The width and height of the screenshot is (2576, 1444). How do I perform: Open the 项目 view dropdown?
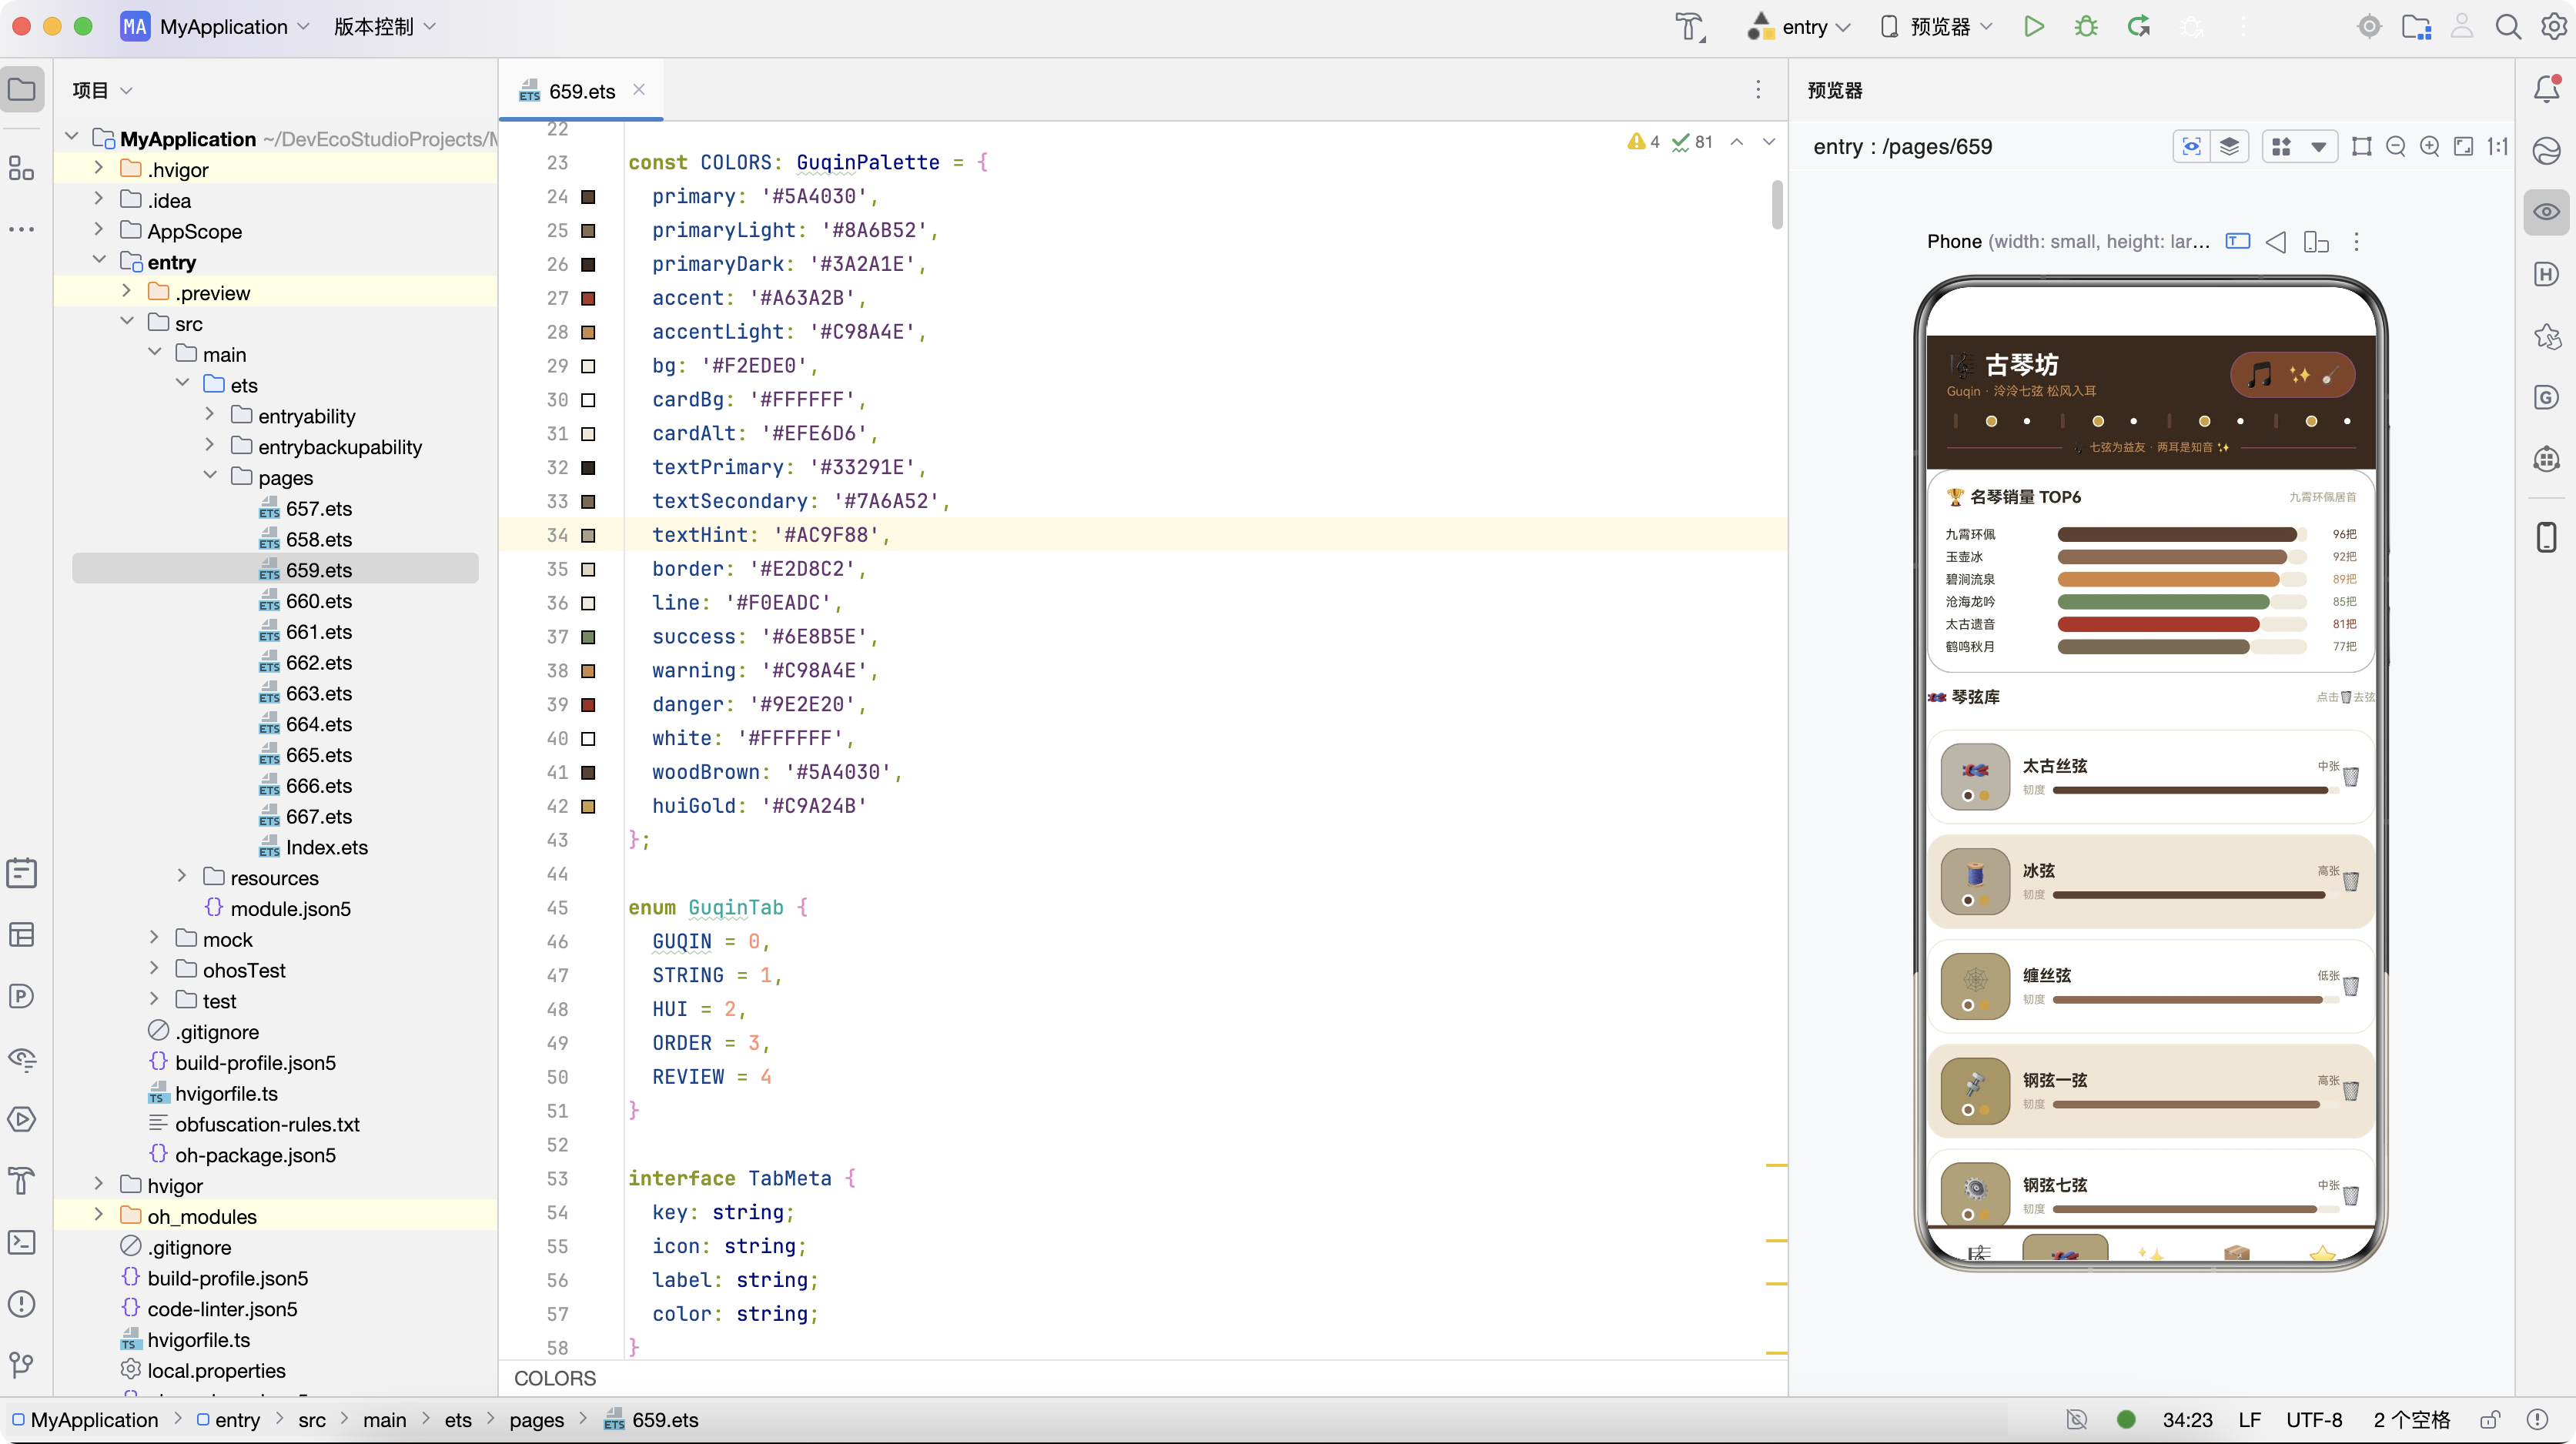pyautogui.click(x=102, y=90)
